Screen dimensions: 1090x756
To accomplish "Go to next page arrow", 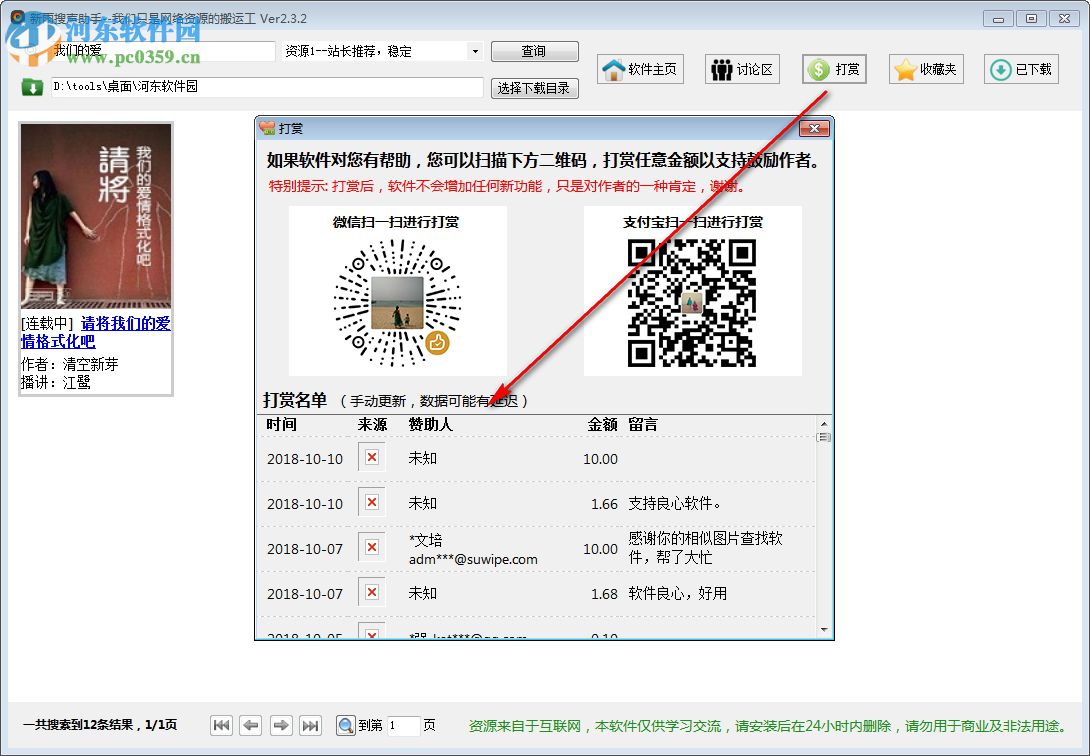I will click(281, 725).
